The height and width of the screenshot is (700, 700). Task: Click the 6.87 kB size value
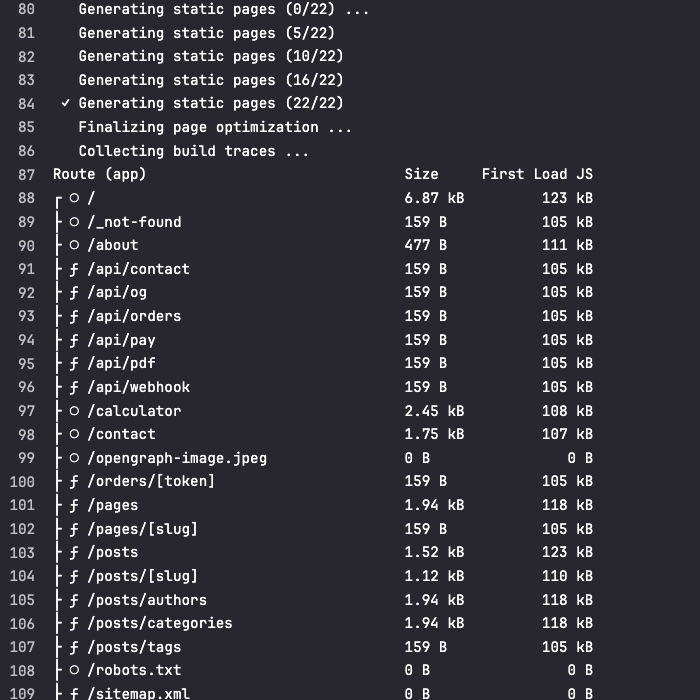coord(434,198)
